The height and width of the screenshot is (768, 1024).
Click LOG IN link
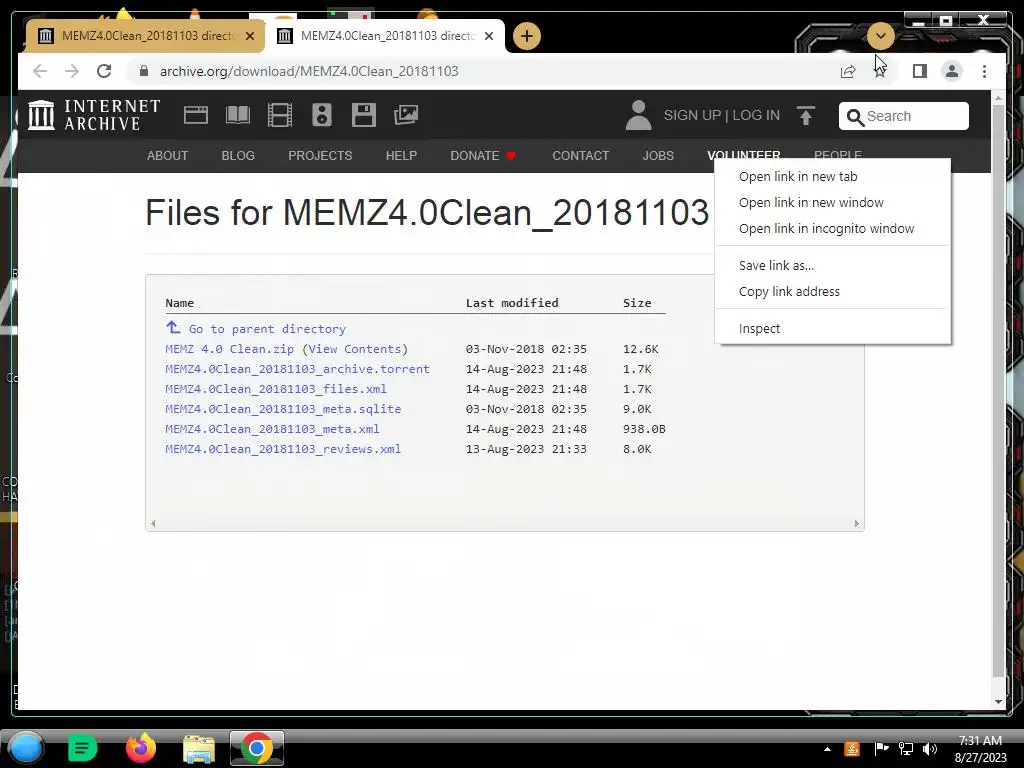(756, 115)
